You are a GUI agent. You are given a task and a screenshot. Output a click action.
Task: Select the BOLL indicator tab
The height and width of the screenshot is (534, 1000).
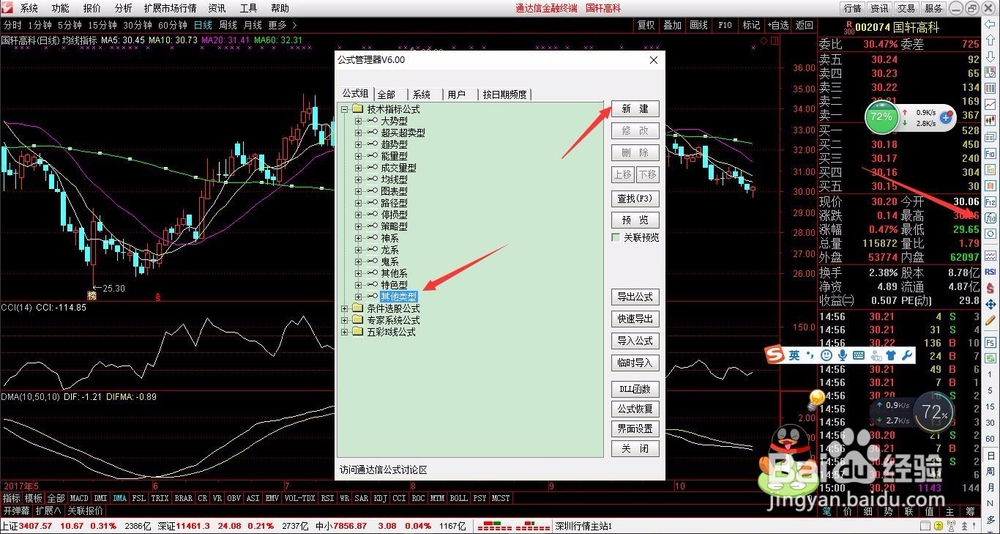(x=459, y=498)
